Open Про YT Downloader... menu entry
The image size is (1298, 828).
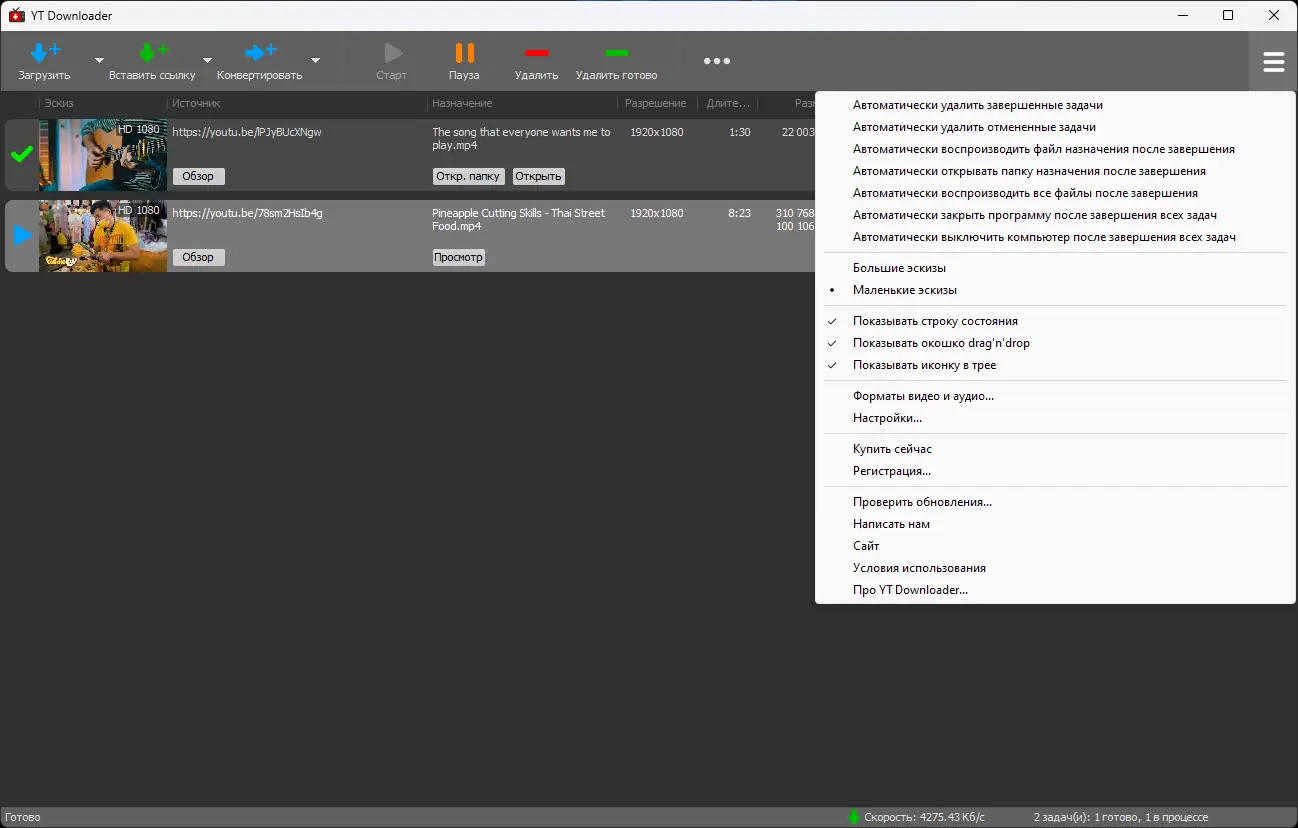(1055, 590)
